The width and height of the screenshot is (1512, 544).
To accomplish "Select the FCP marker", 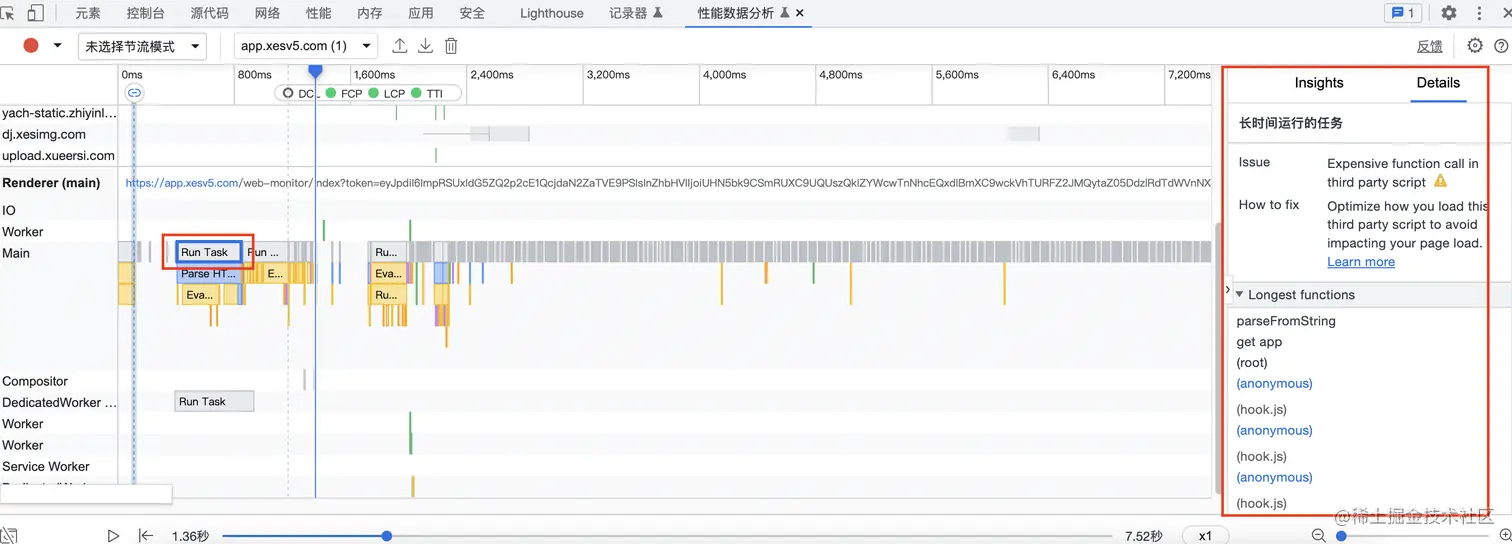I will point(343,93).
